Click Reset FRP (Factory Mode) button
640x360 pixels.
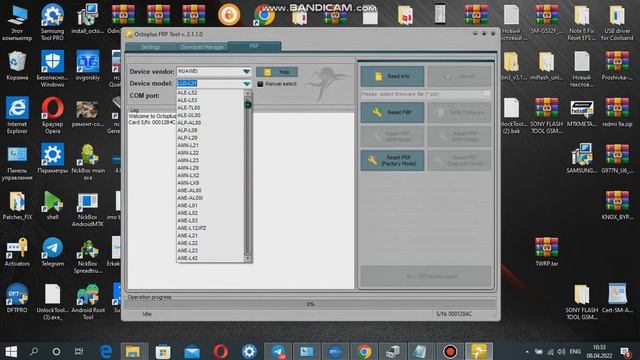coord(392,160)
